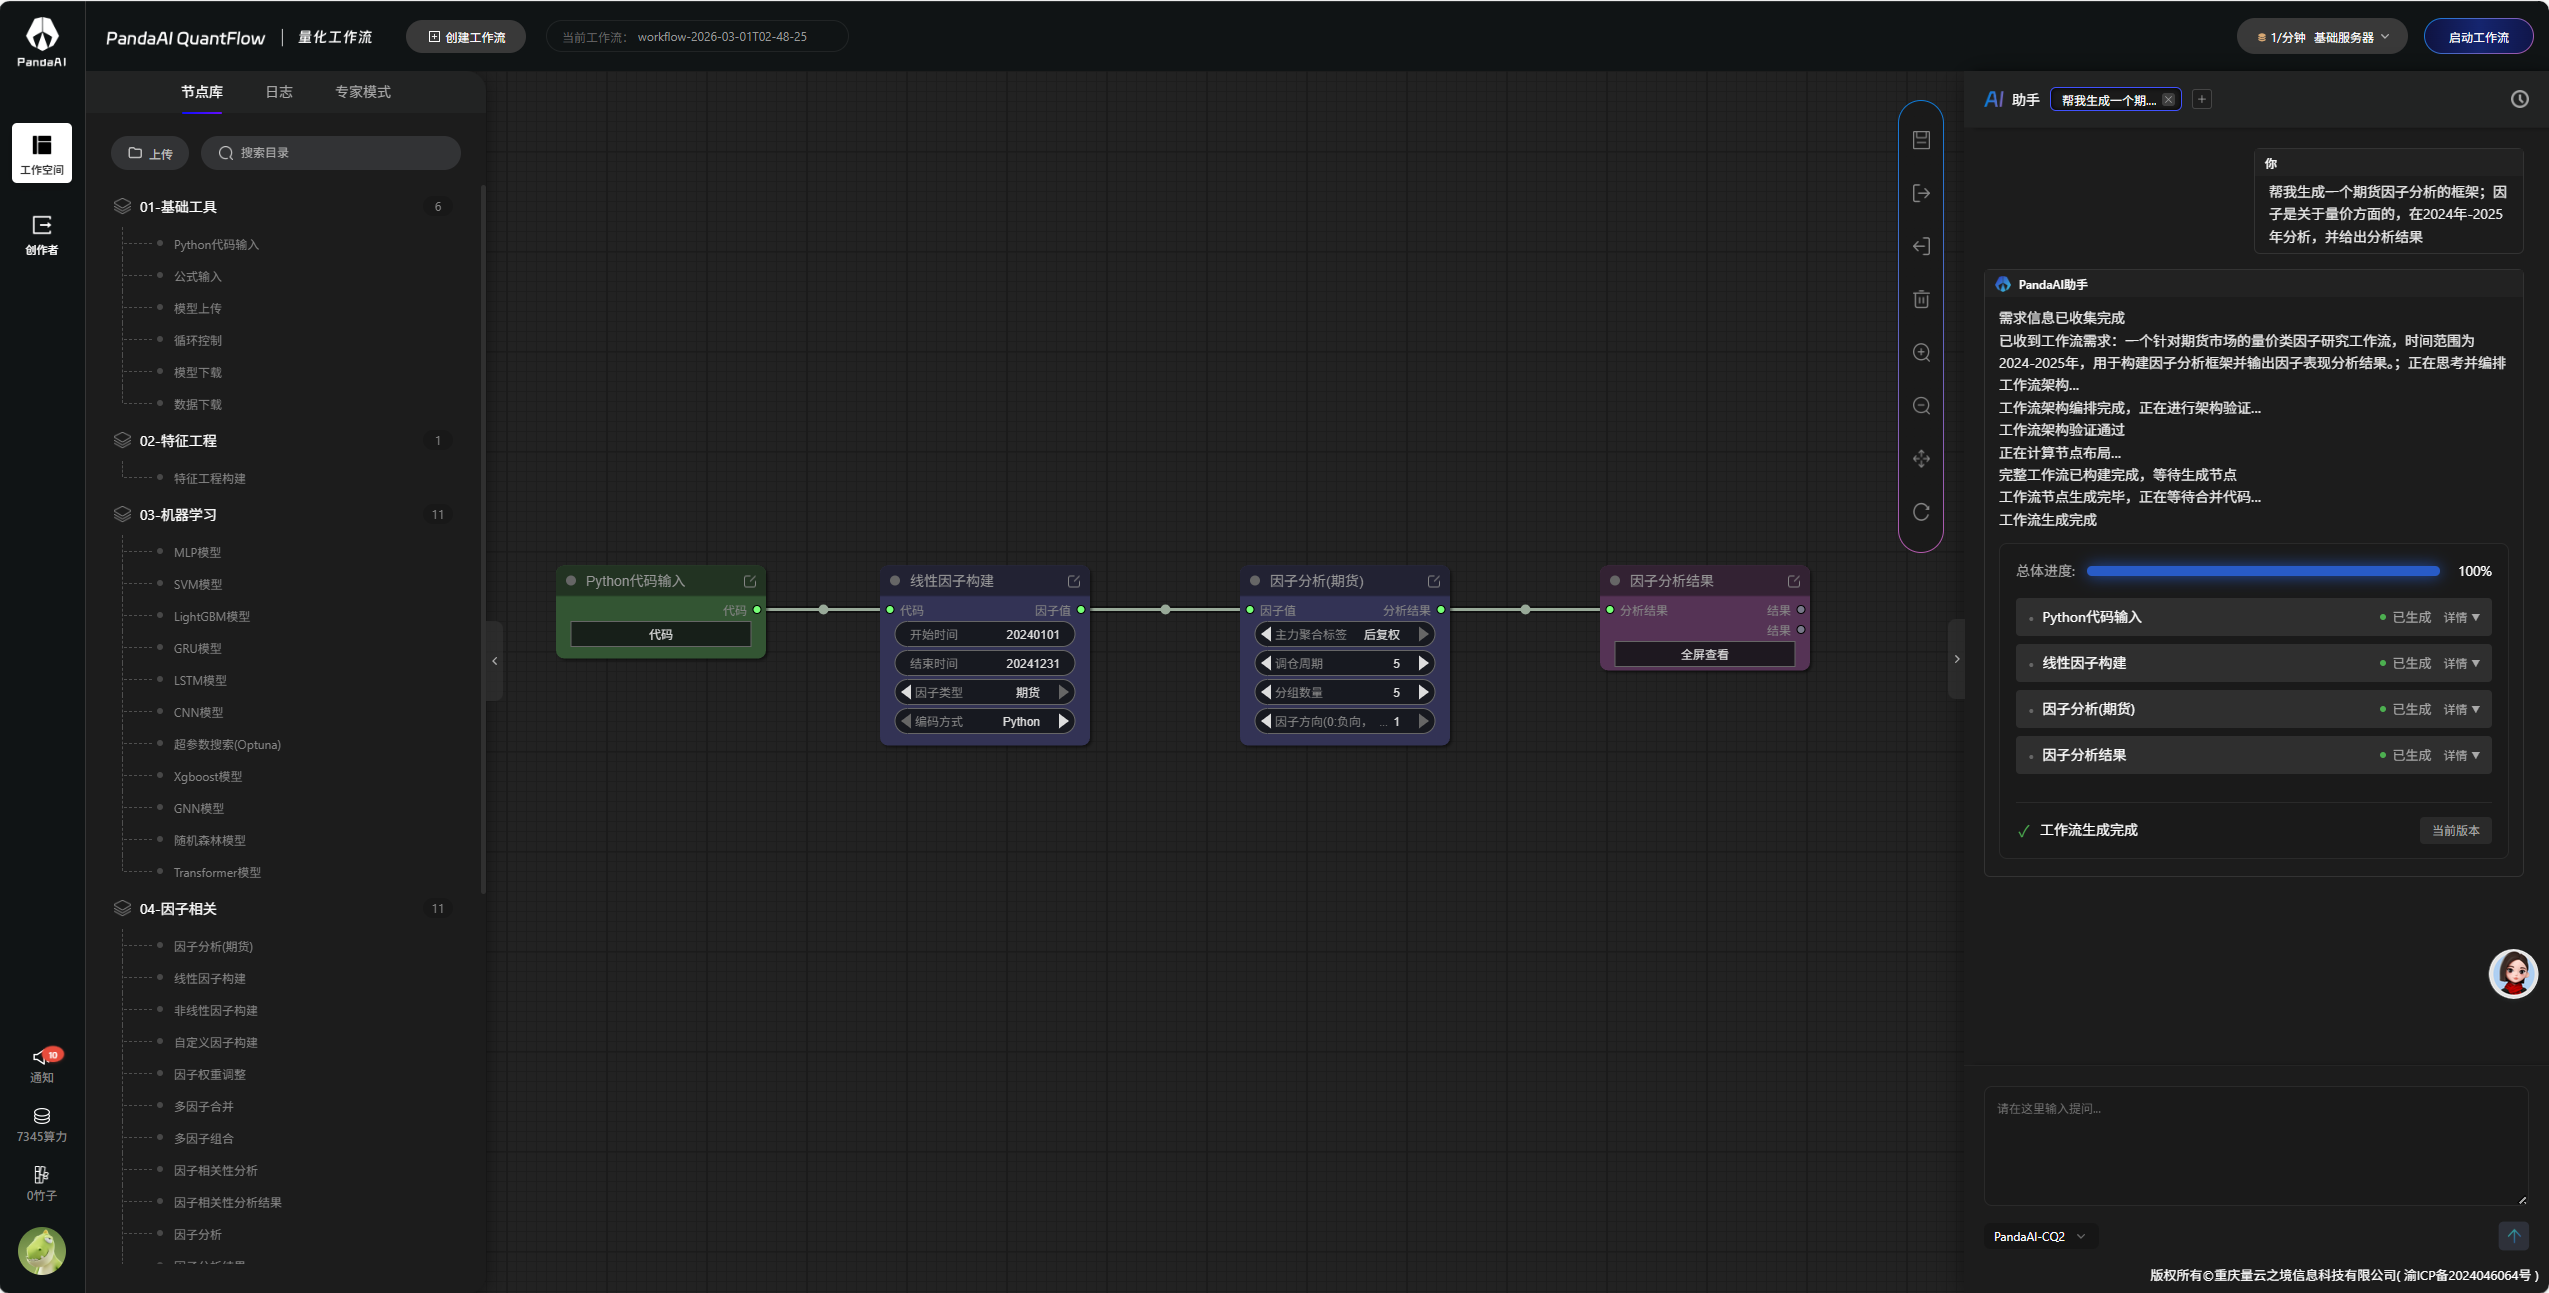Switch 因子类型 to the next option

coord(1063,692)
